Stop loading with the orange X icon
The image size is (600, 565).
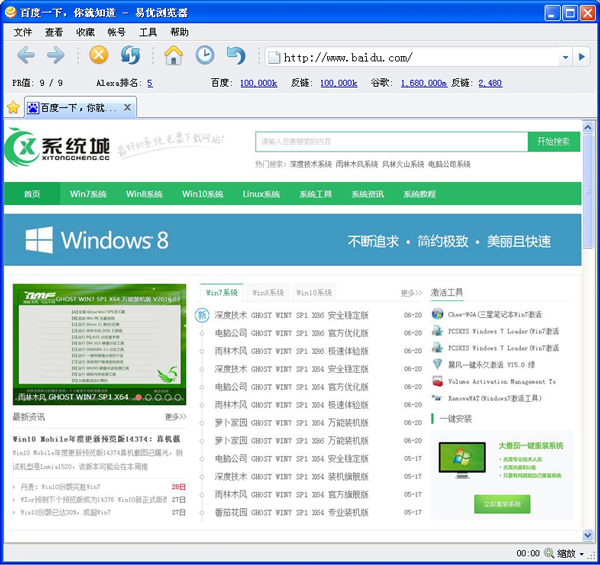coord(99,55)
